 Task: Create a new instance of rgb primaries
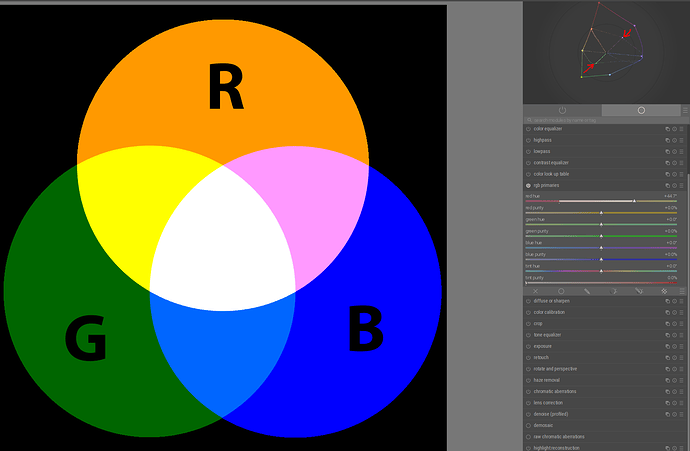tap(667, 186)
